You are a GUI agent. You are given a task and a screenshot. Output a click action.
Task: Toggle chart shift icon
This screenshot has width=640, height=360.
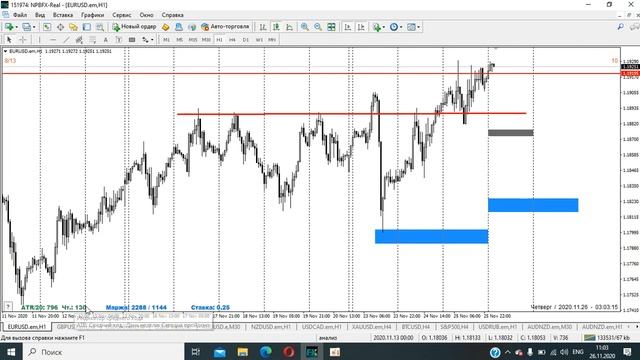(x=361, y=27)
